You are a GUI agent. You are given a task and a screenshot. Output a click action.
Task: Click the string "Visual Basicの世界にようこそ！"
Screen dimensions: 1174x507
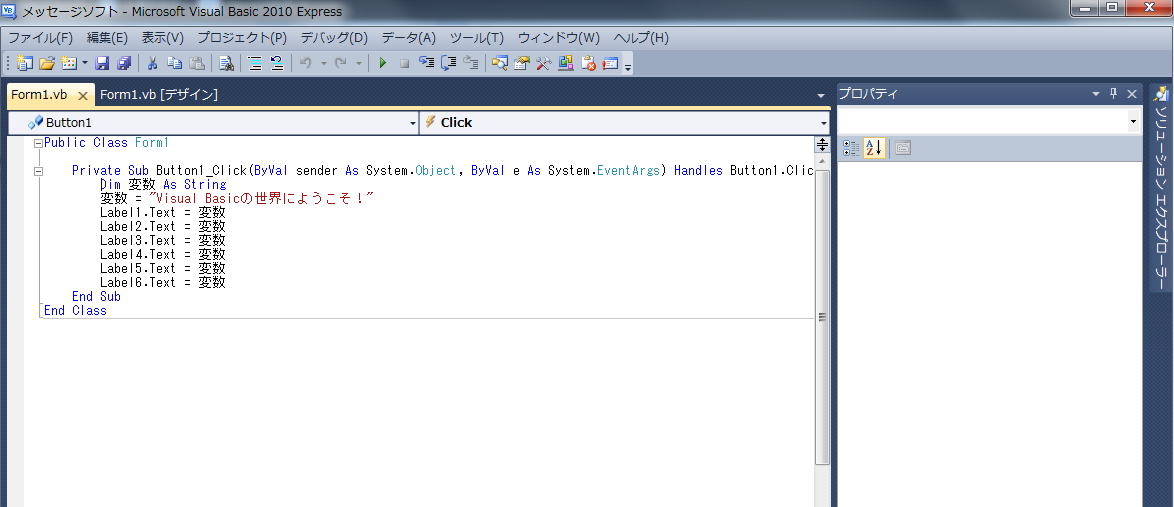(x=261, y=198)
